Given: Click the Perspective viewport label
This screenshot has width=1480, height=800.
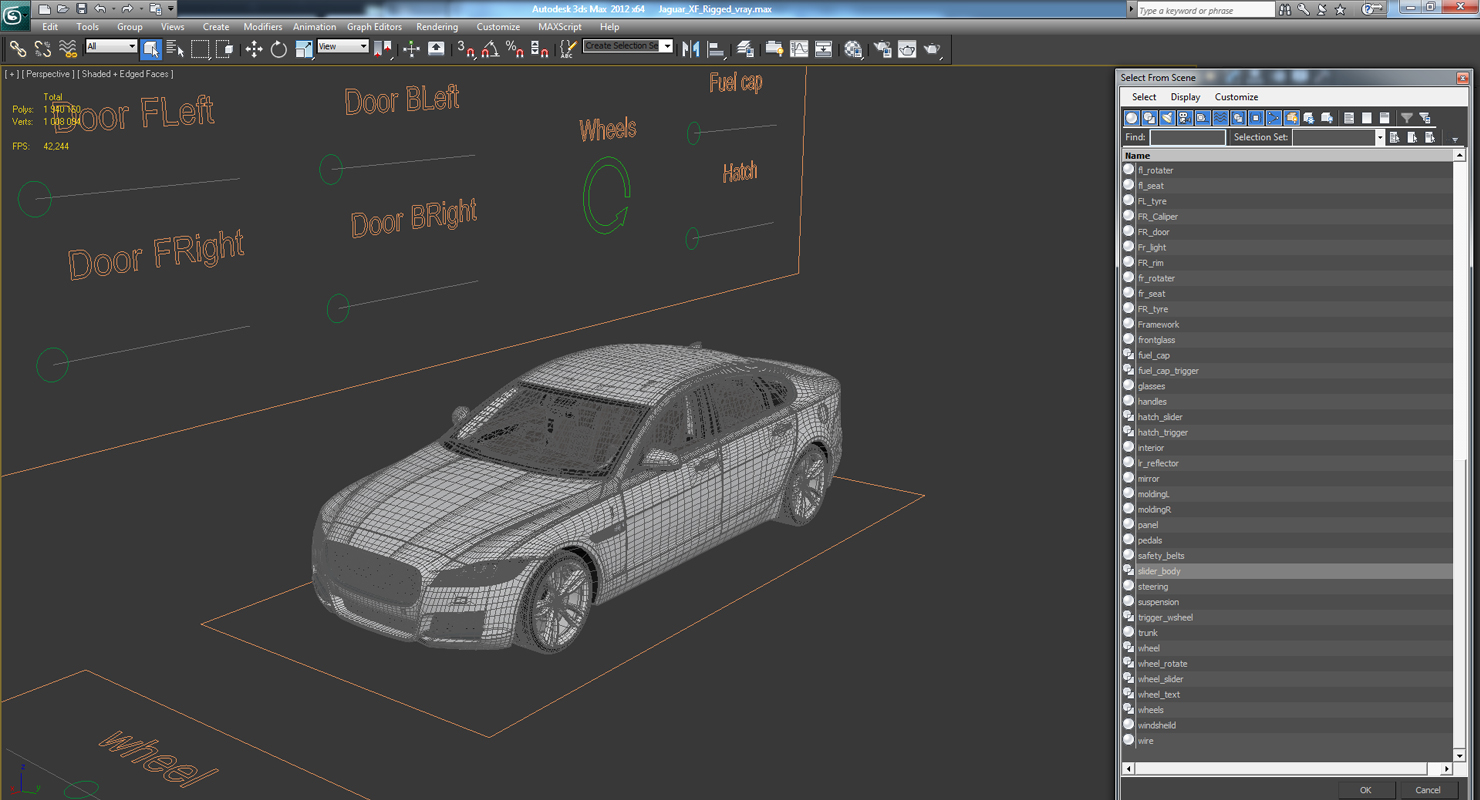Looking at the screenshot, I should click(x=48, y=74).
